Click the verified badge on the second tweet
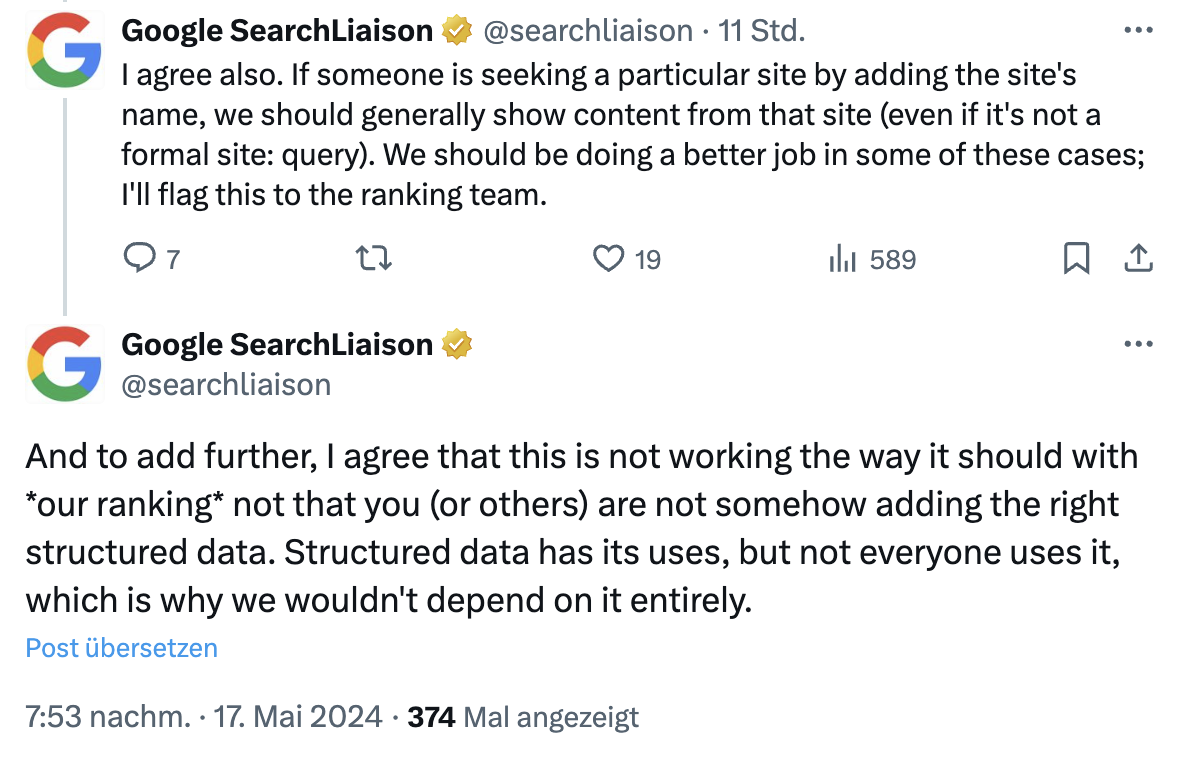Viewport: 1180px width, 766px height. pyautogui.click(x=457, y=345)
